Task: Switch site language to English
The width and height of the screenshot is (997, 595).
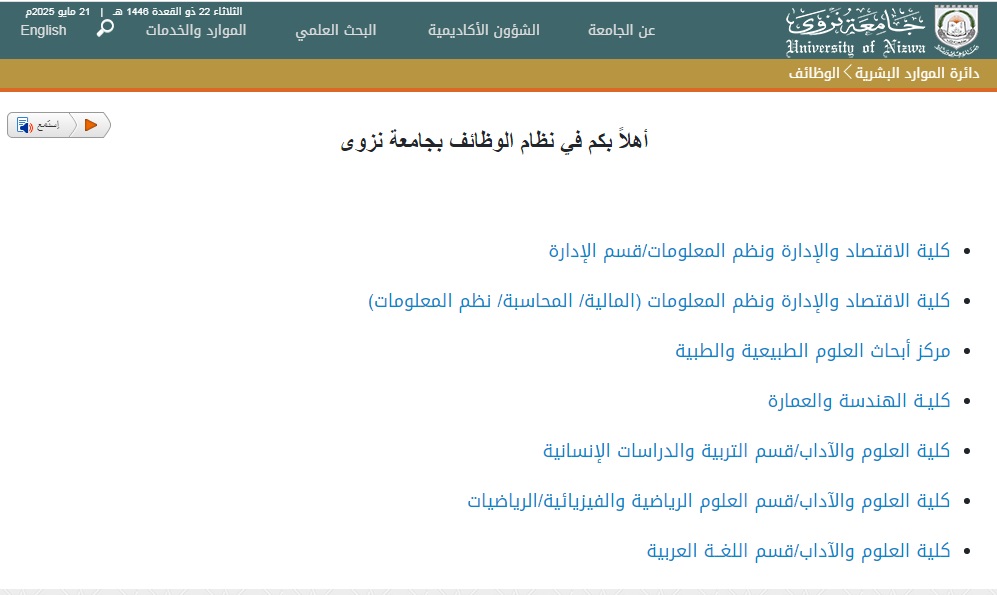Action: (x=43, y=30)
